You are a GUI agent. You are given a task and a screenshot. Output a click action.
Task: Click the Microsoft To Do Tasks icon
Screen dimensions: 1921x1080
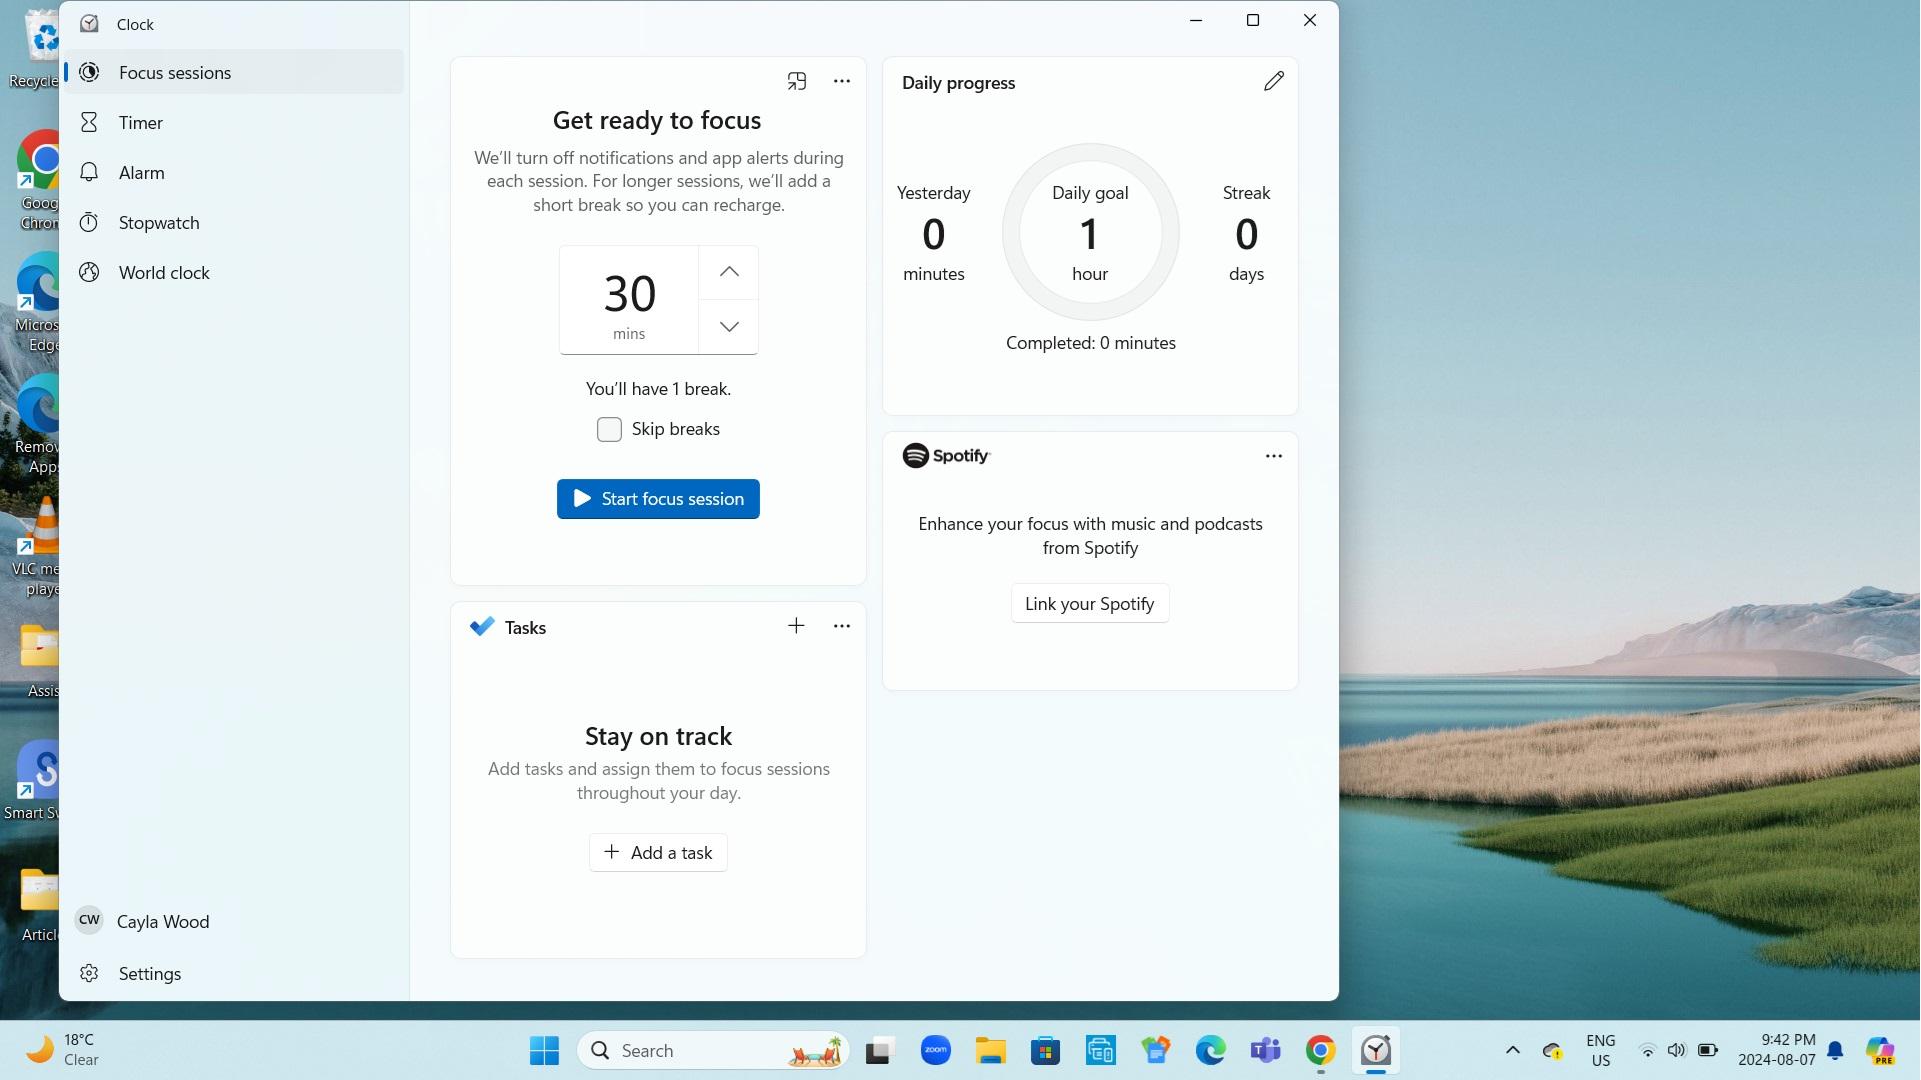point(482,627)
